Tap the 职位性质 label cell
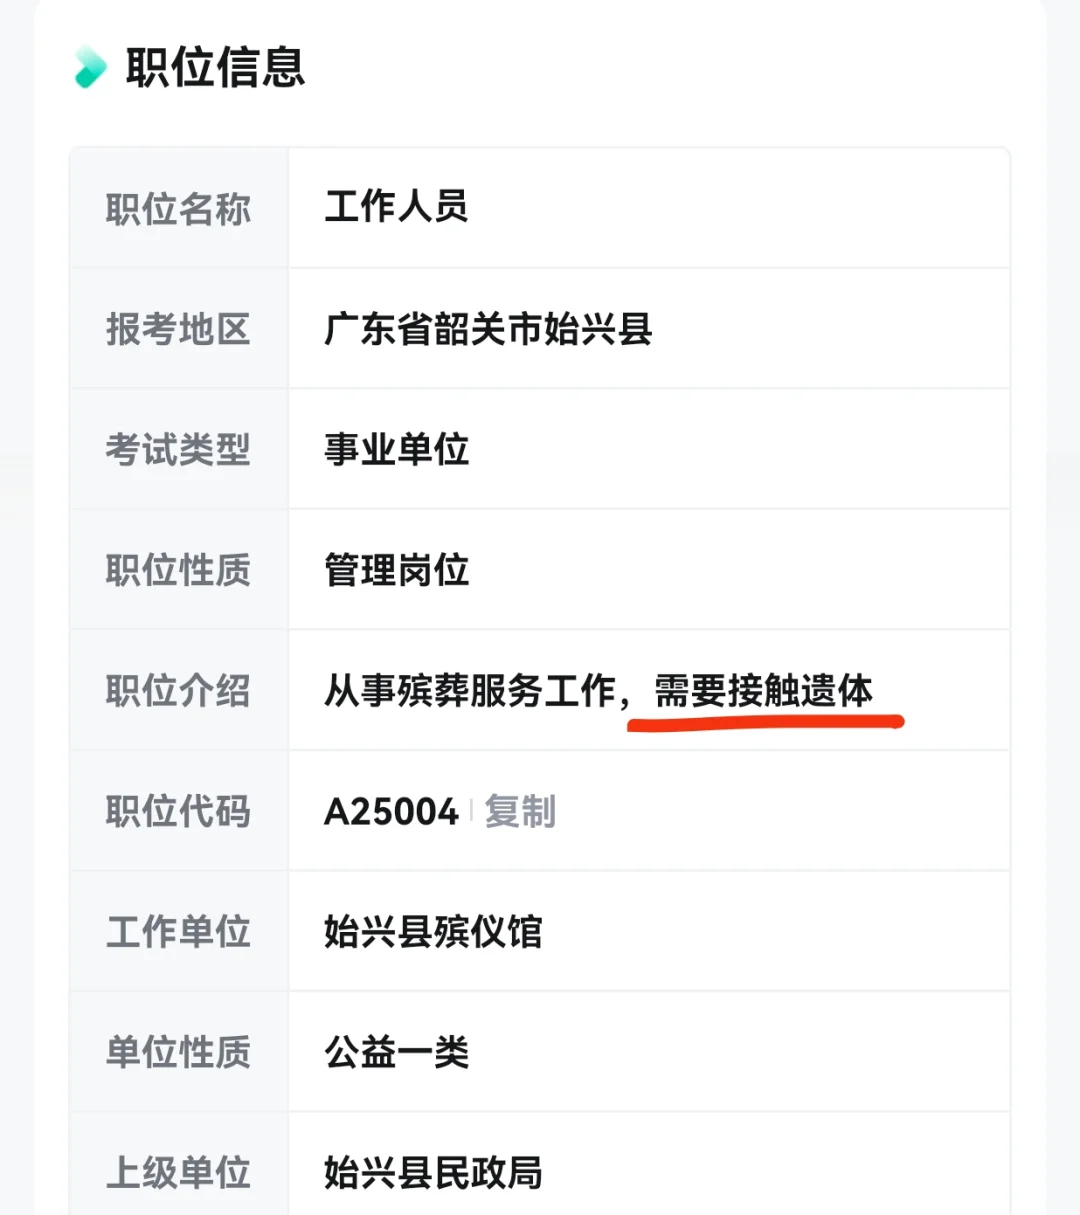The width and height of the screenshot is (1080, 1215). [179, 570]
